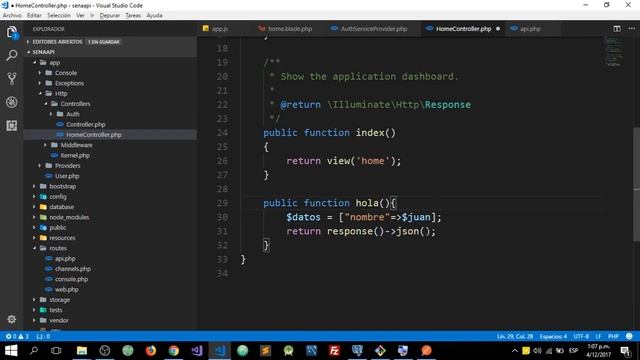The width and height of the screenshot is (640, 360).
Task: Open the Depurar menu
Action: coord(110,16)
